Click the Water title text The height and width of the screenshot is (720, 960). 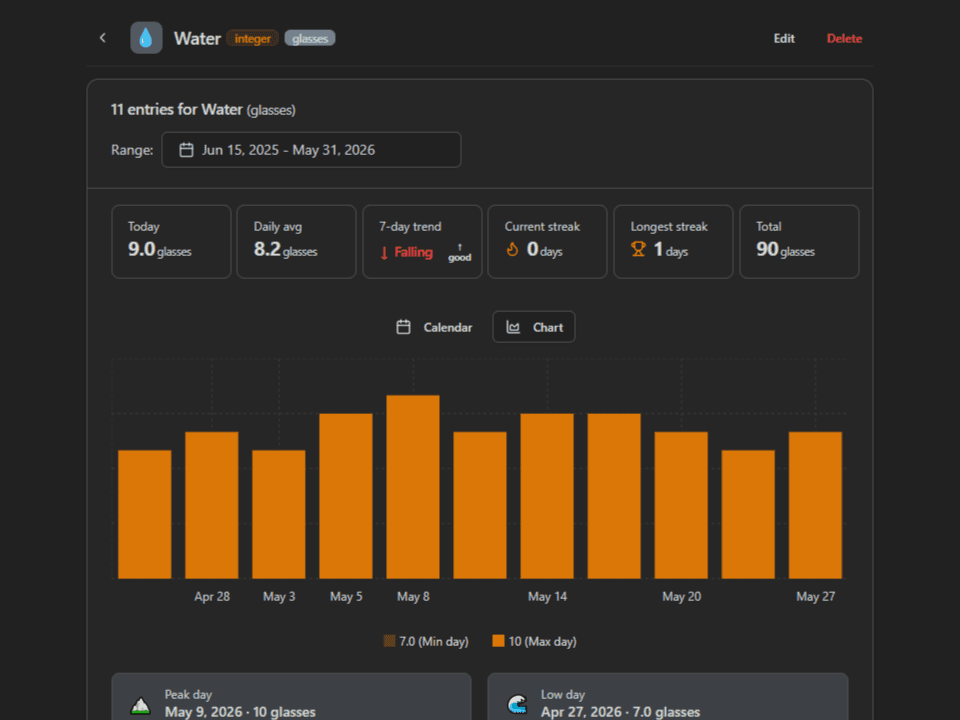[197, 39]
